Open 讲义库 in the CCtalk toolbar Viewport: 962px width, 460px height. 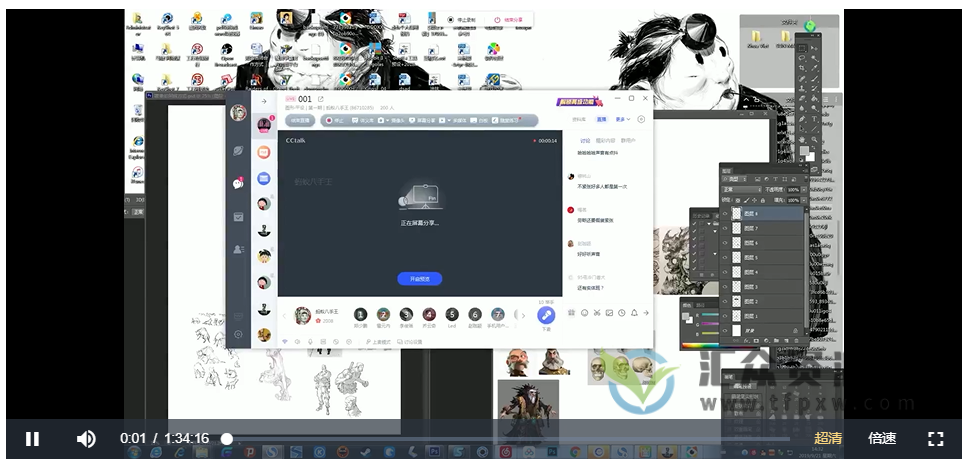[363, 120]
